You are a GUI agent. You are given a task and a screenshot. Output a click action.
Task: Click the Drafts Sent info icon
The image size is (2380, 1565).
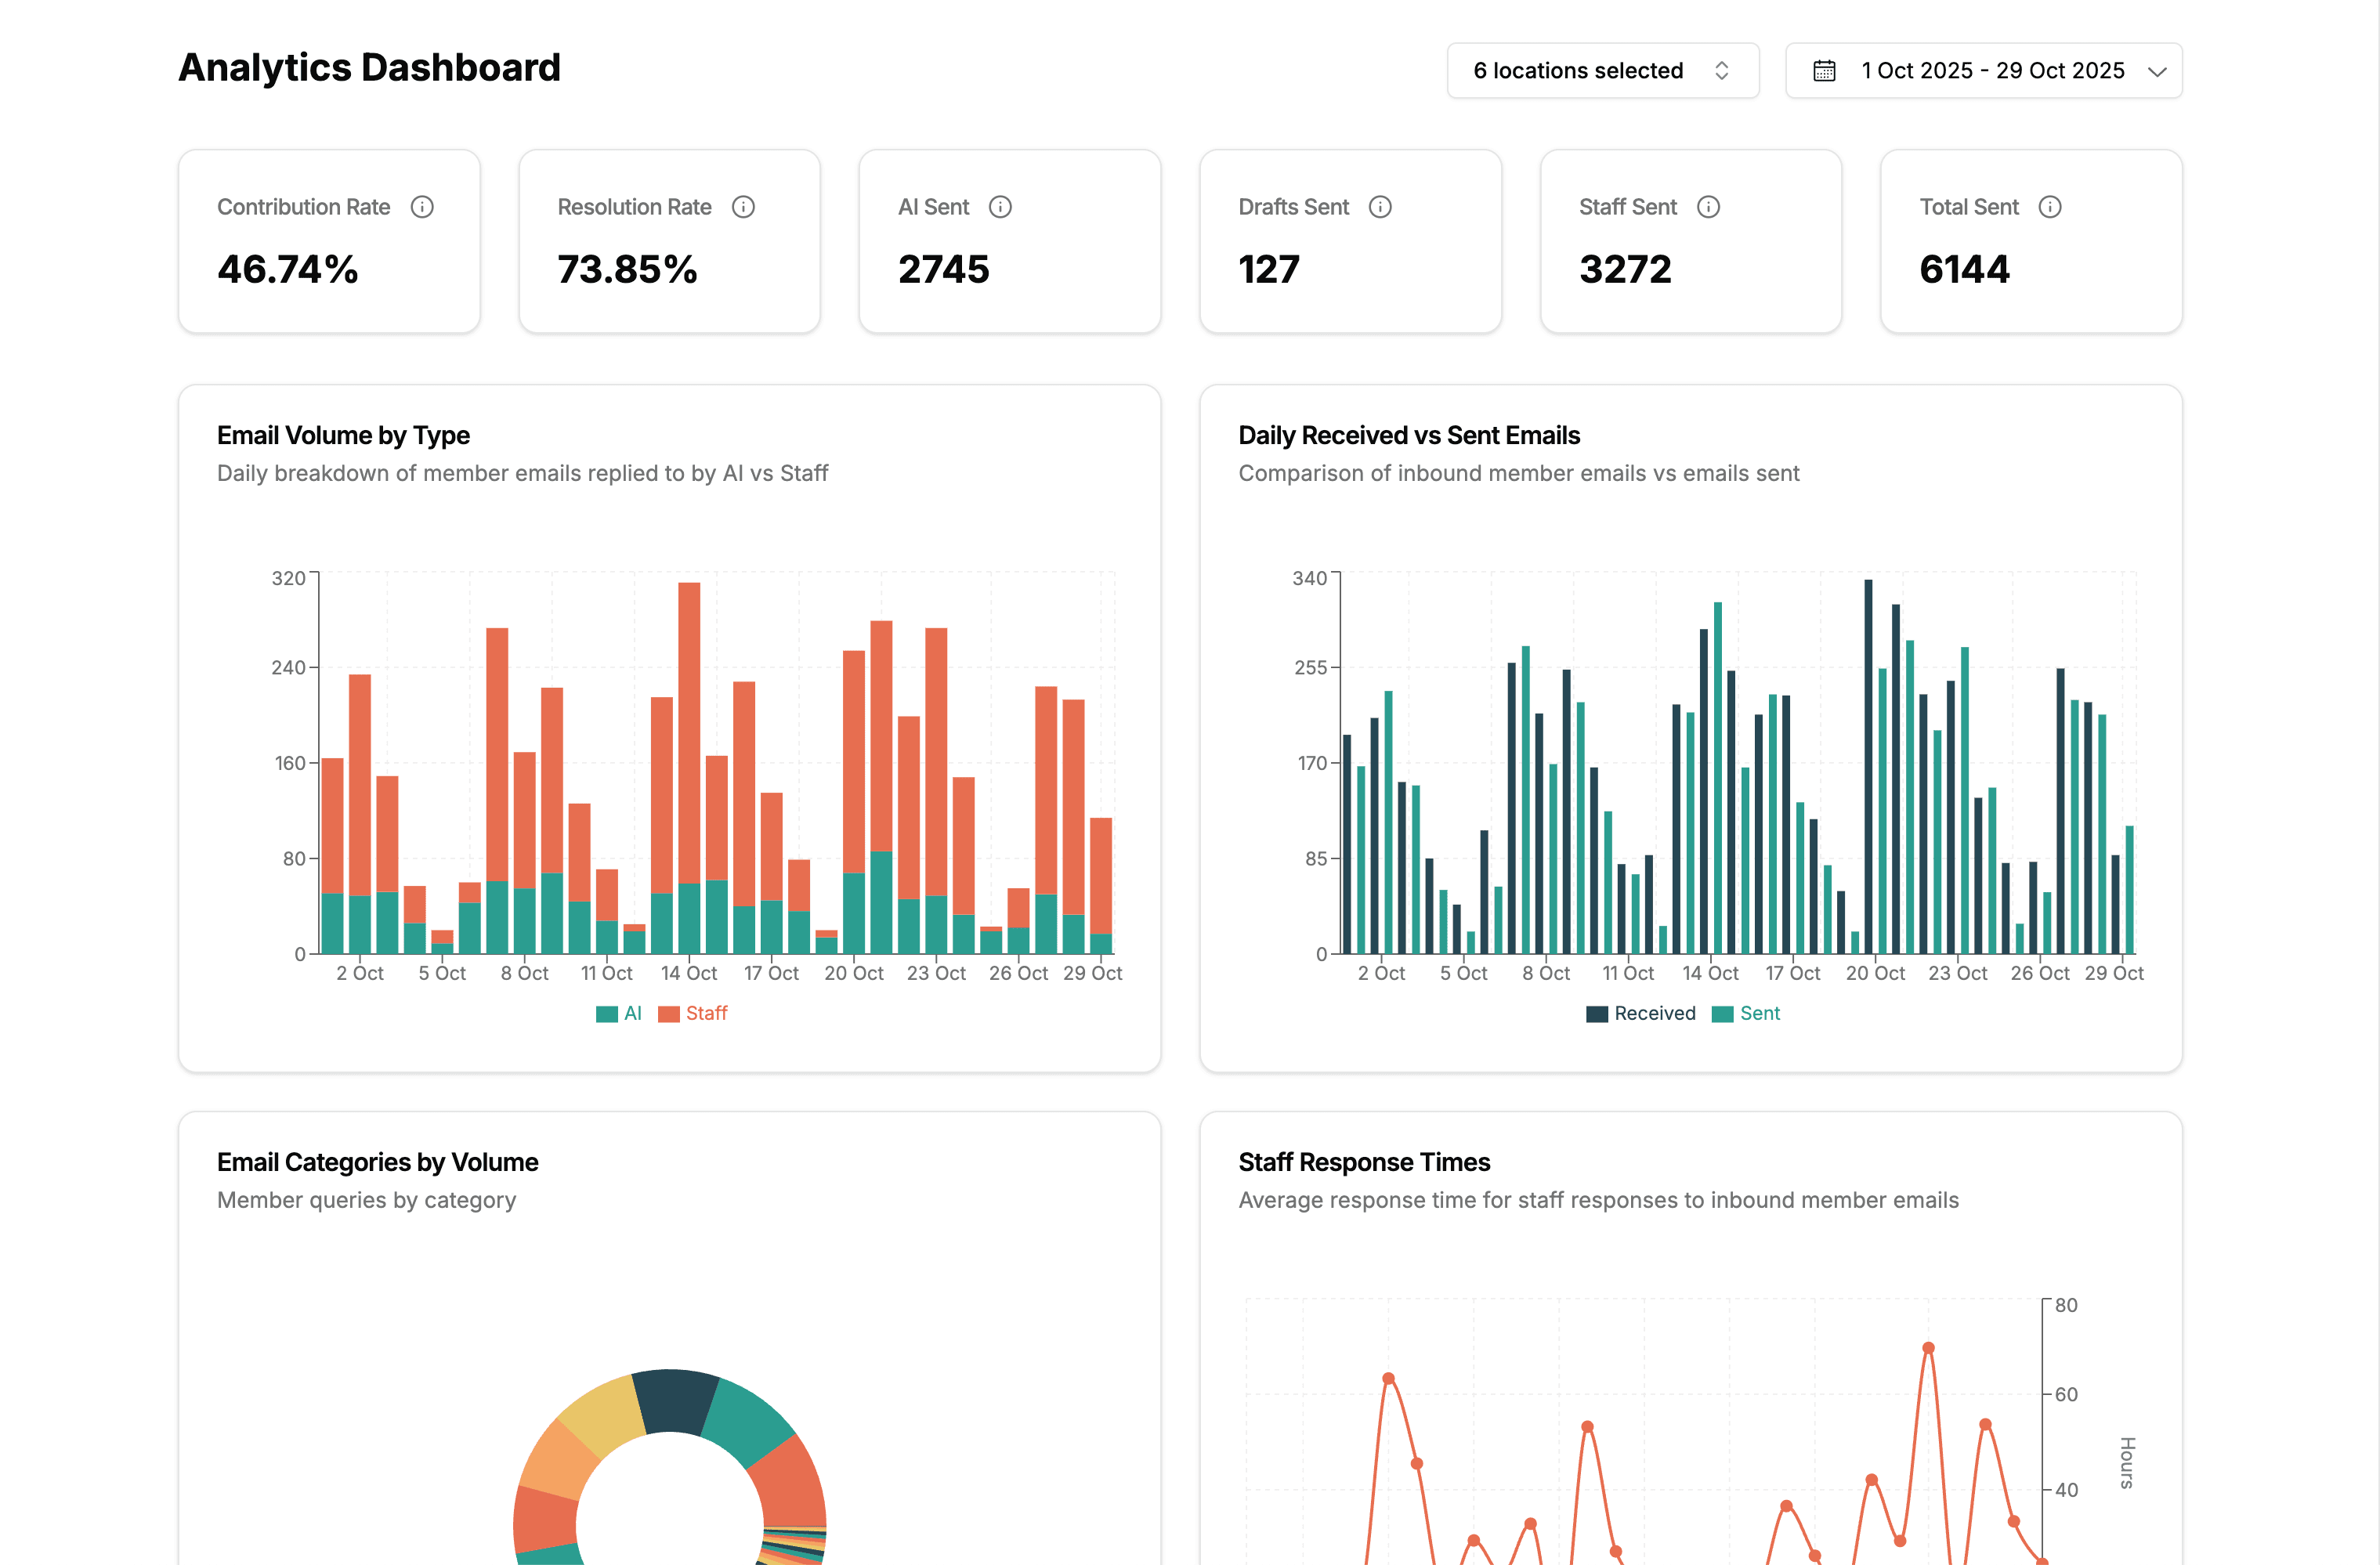pos(1382,207)
